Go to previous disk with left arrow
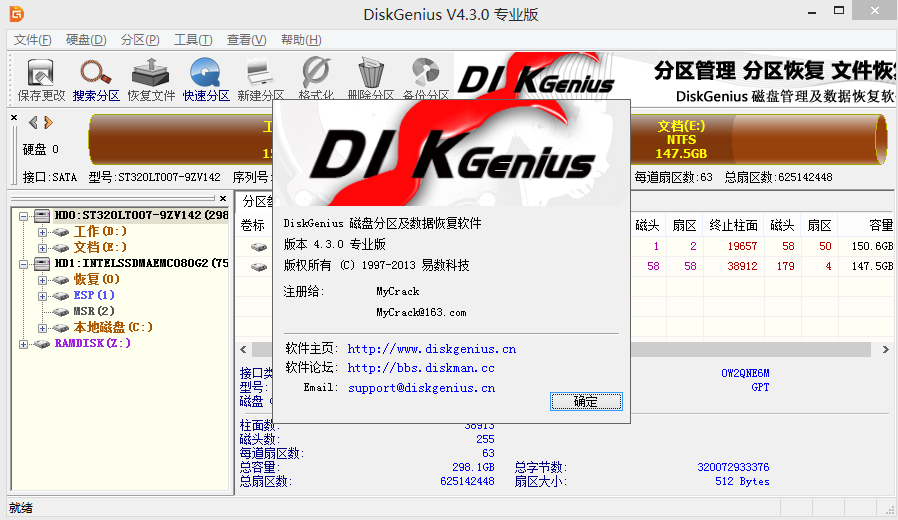Viewport: 898px width, 520px height. click(x=33, y=123)
